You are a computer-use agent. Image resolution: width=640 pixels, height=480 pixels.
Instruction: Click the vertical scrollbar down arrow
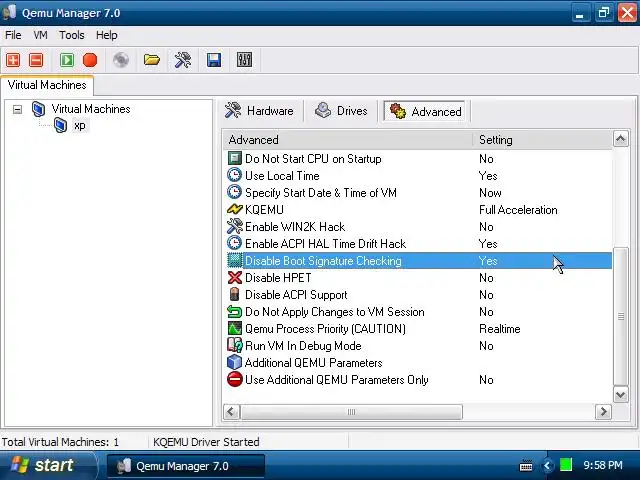pos(620,394)
